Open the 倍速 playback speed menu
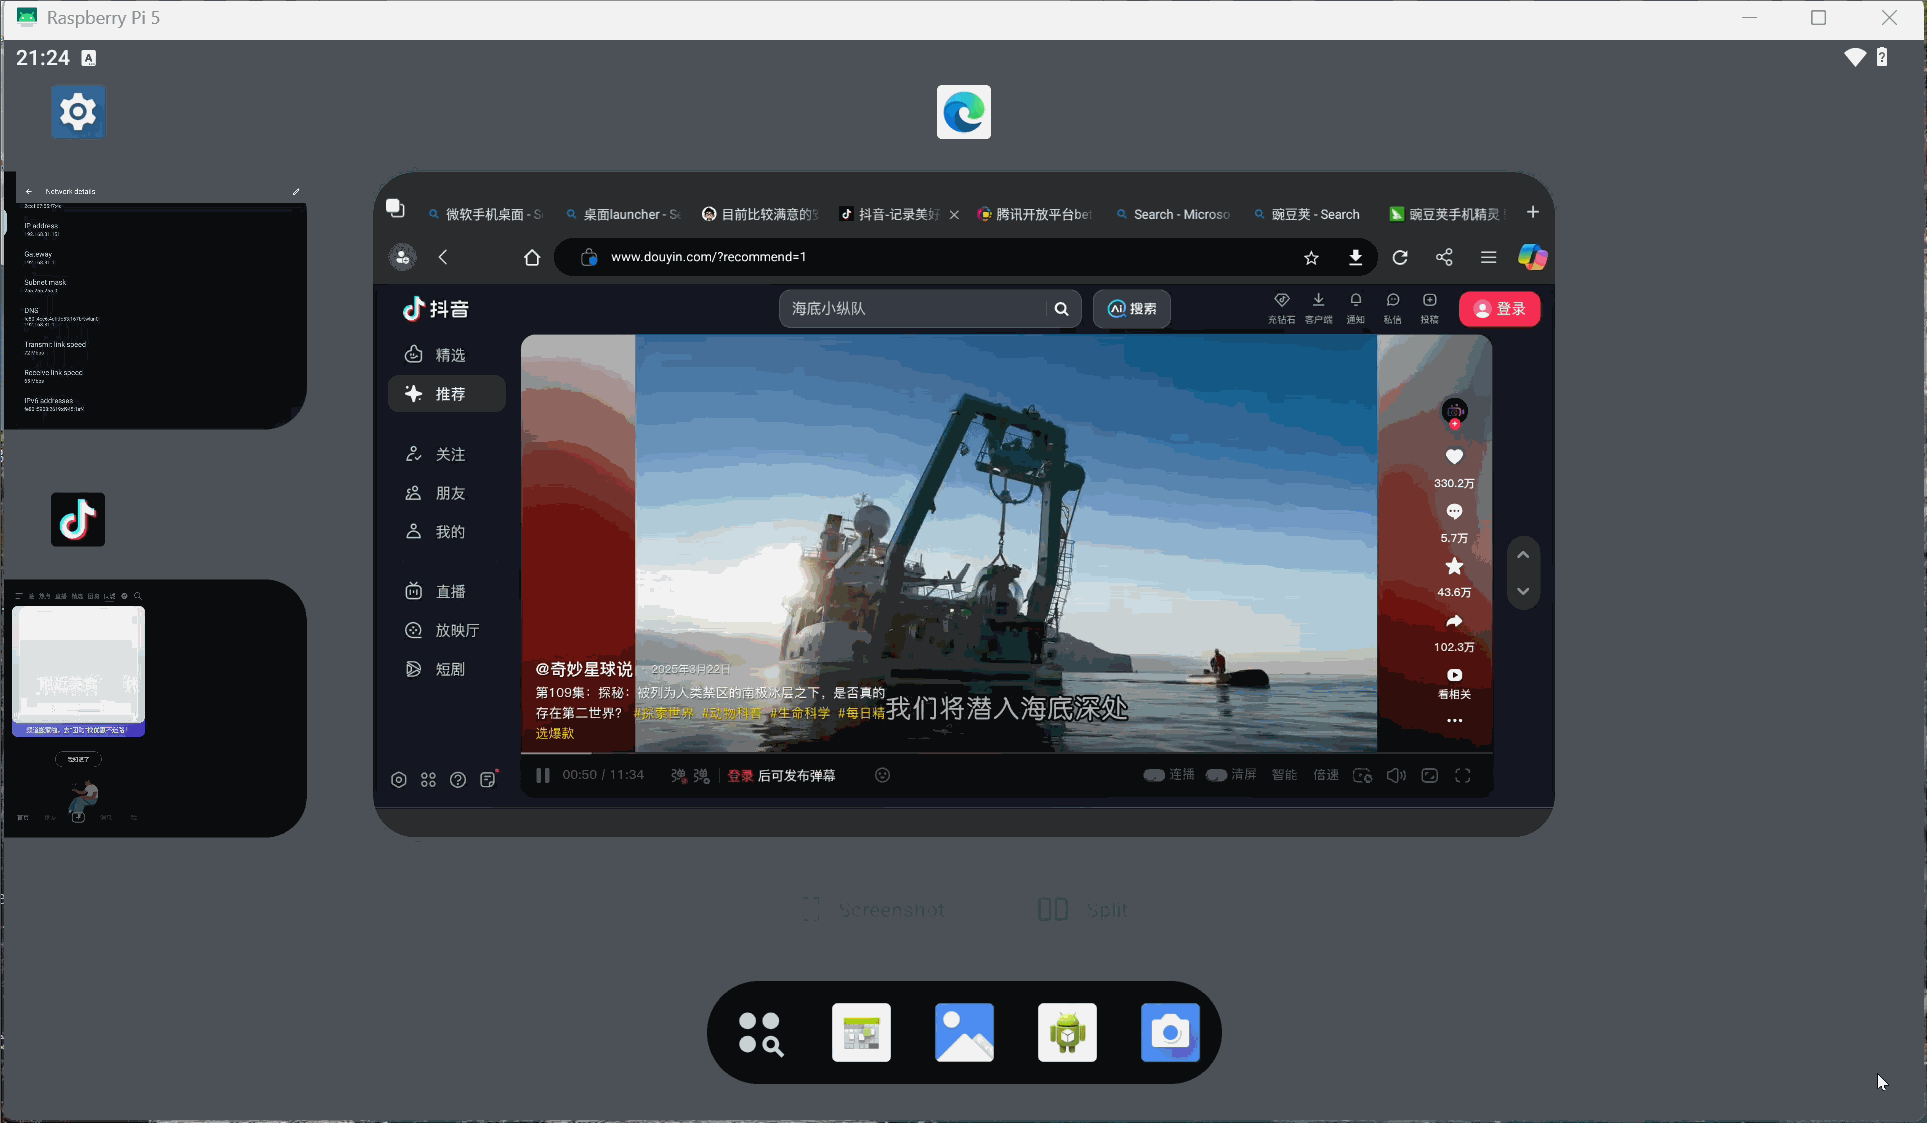Viewport: 1927px width, 1123px height. pyautogui.click(x=1326, y=776)
